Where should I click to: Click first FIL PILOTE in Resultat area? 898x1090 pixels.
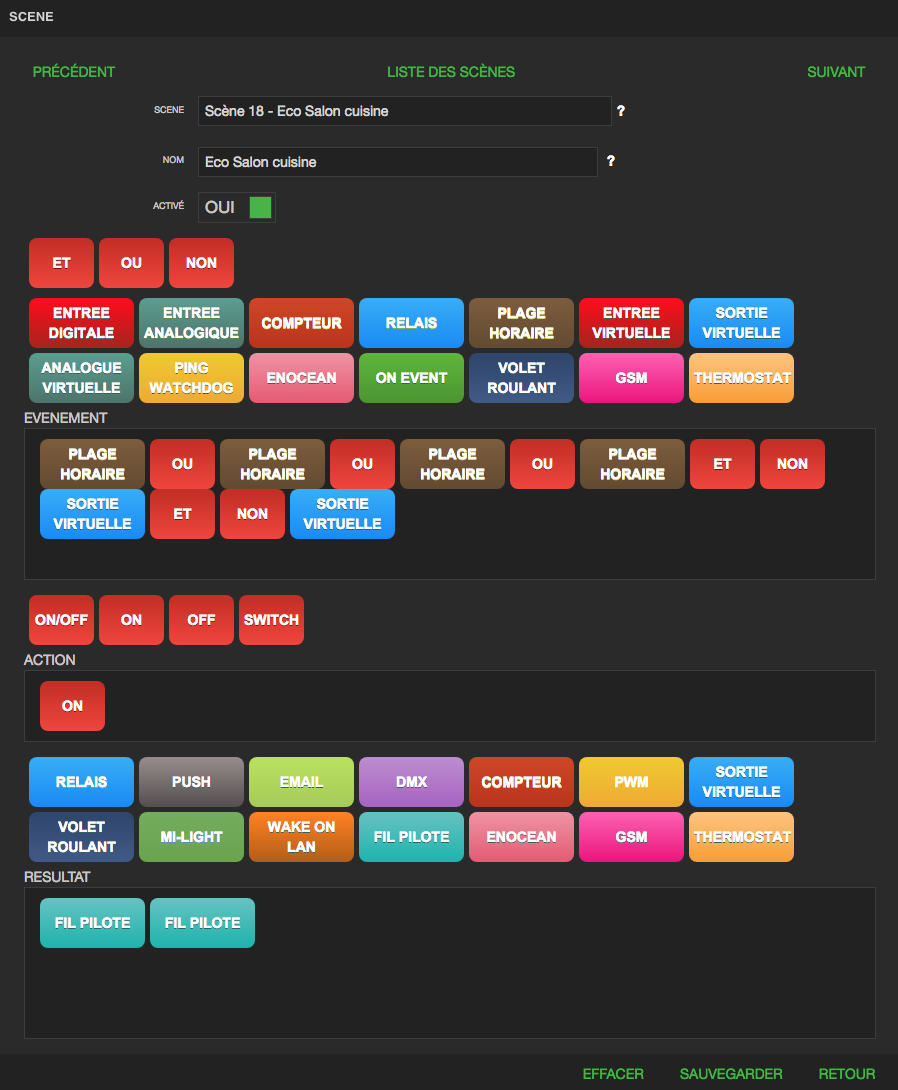[92, 923]
